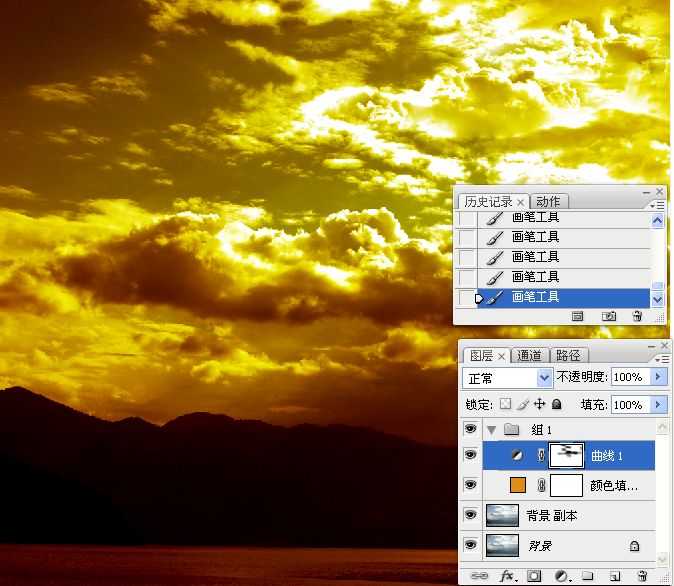674x586 pixels.
Task: Click the 填充 100% input field
Action: (x=630, y=405)
